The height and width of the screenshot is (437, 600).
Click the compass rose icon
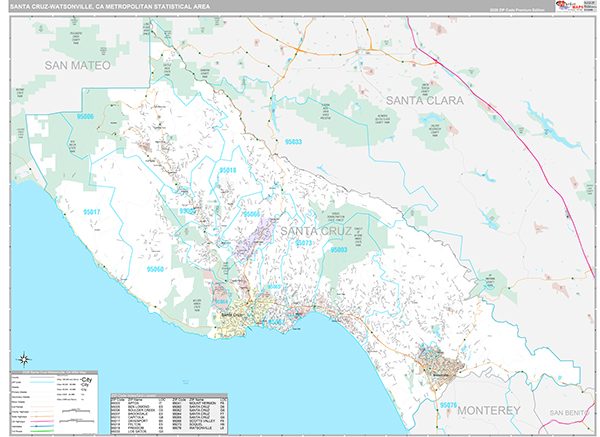point(22,358)
